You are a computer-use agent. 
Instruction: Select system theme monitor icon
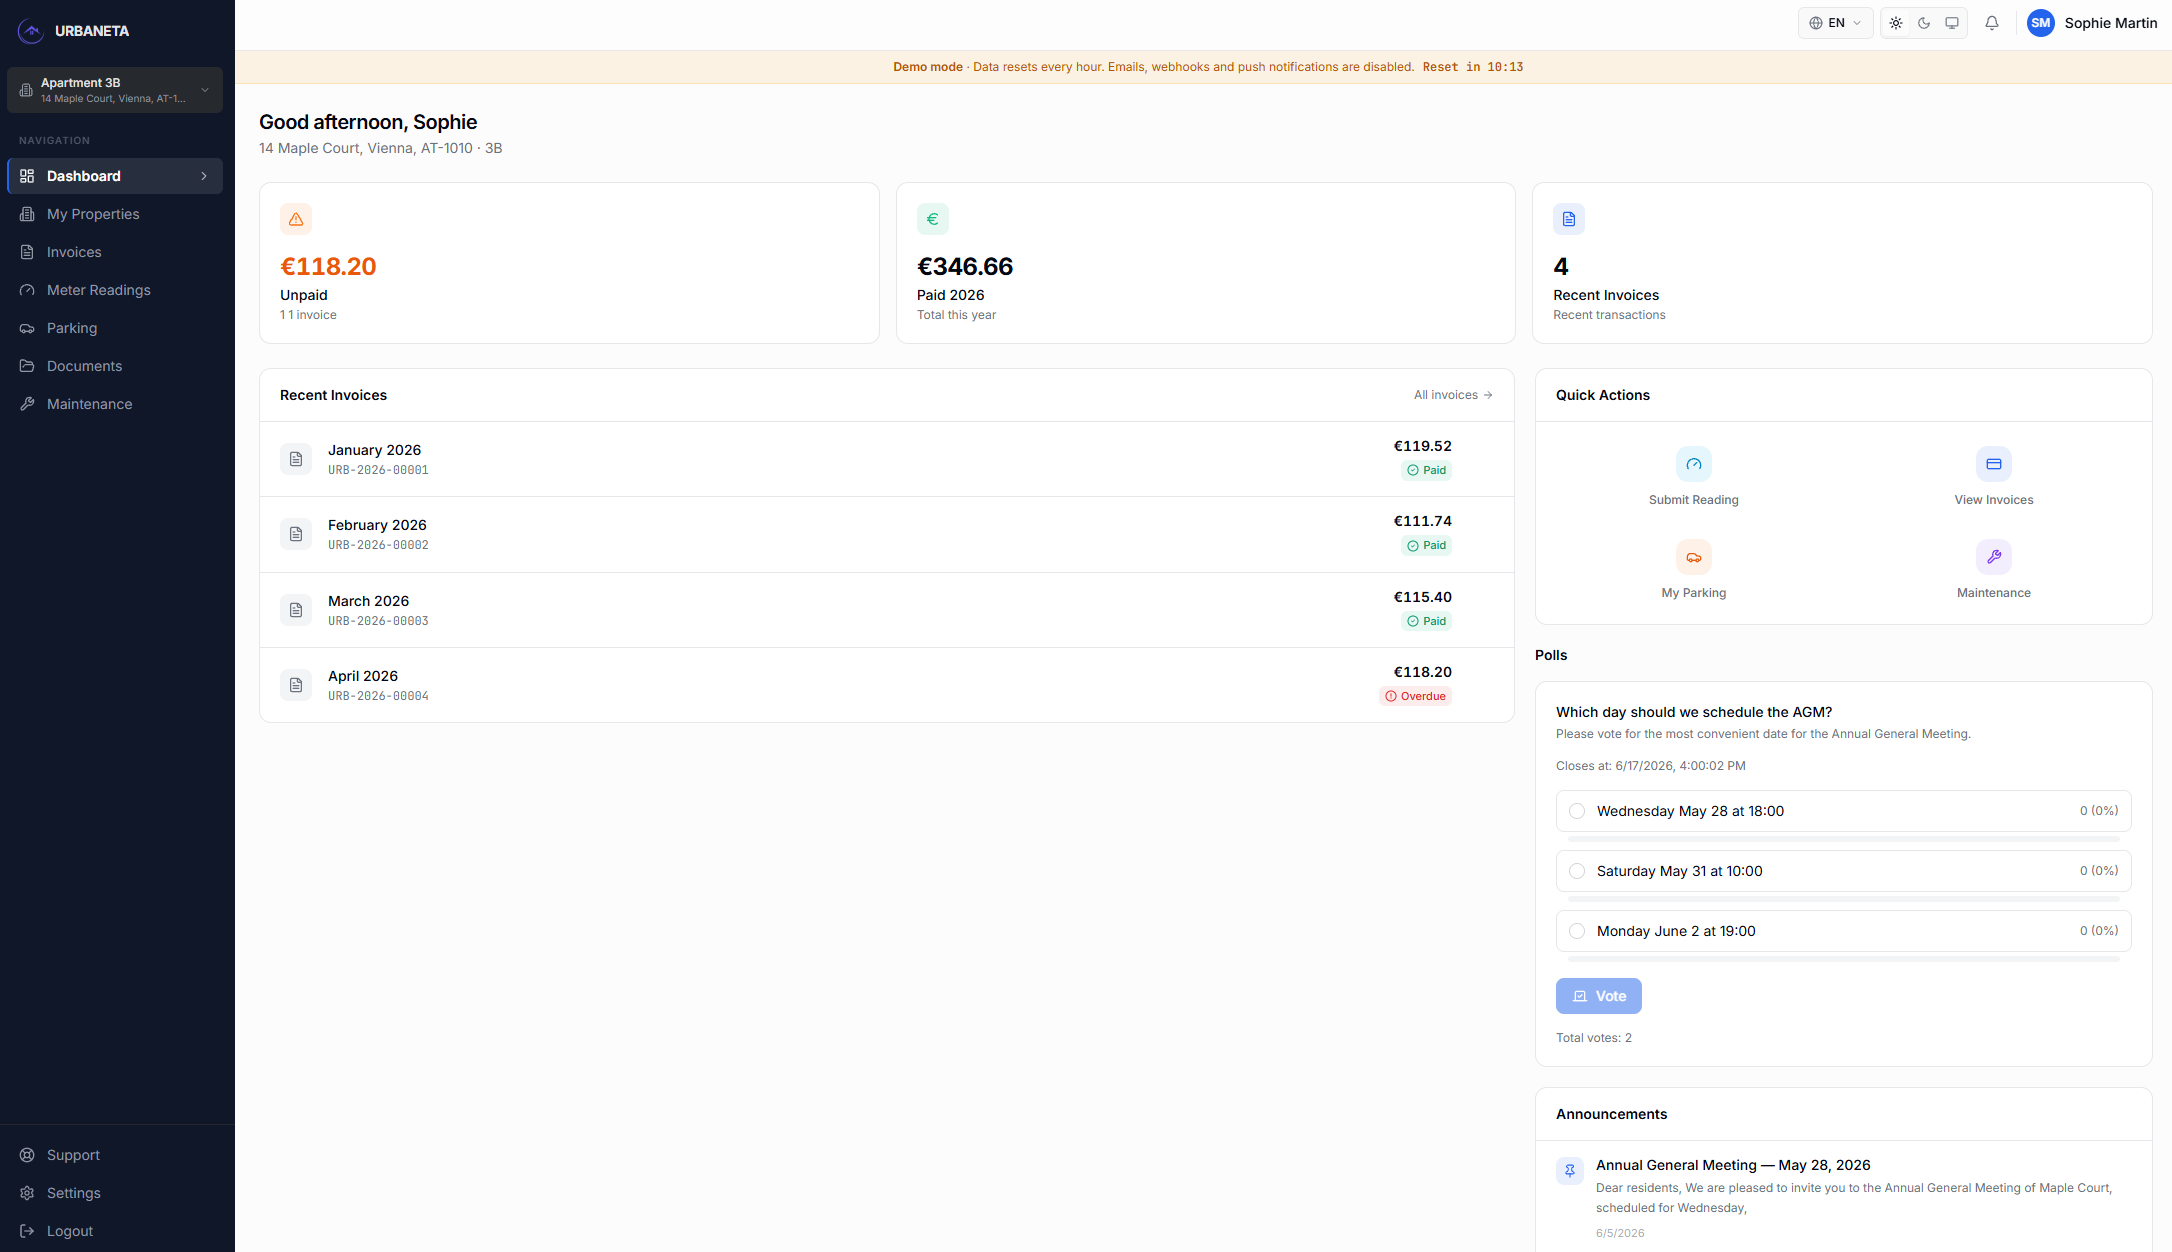coord(1952,23)
